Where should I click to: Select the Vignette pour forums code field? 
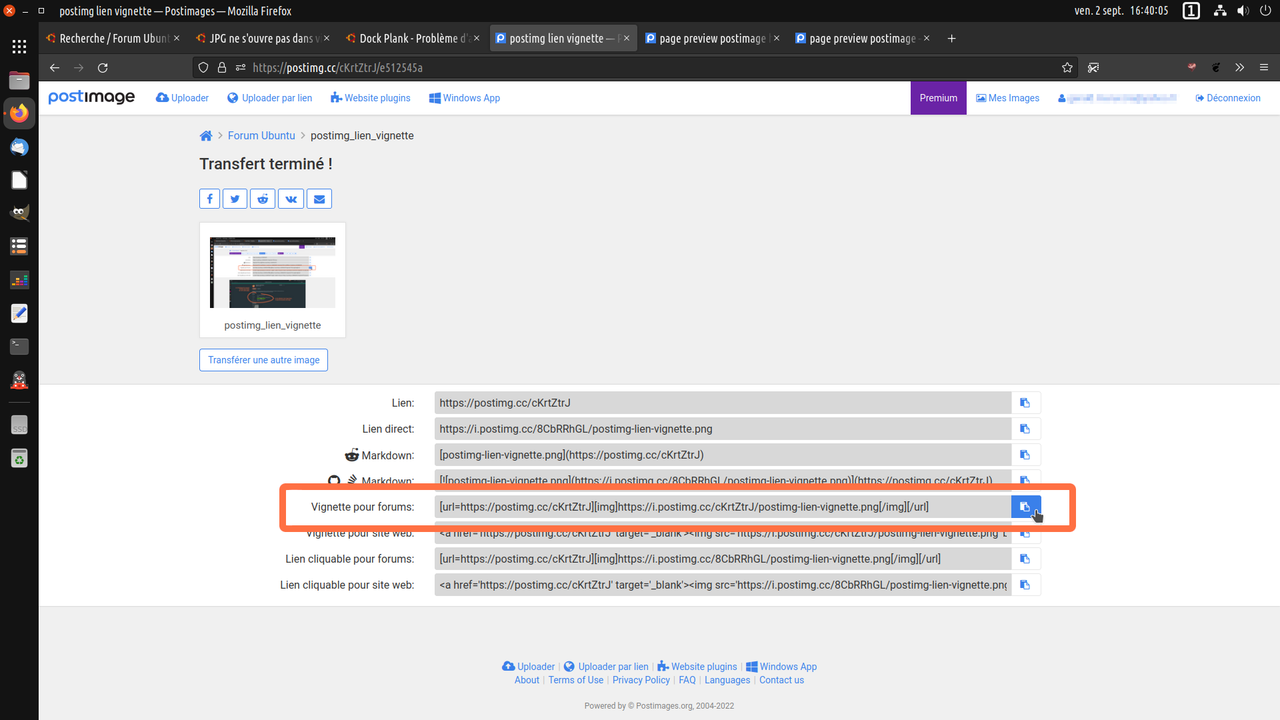click(723, 507)
